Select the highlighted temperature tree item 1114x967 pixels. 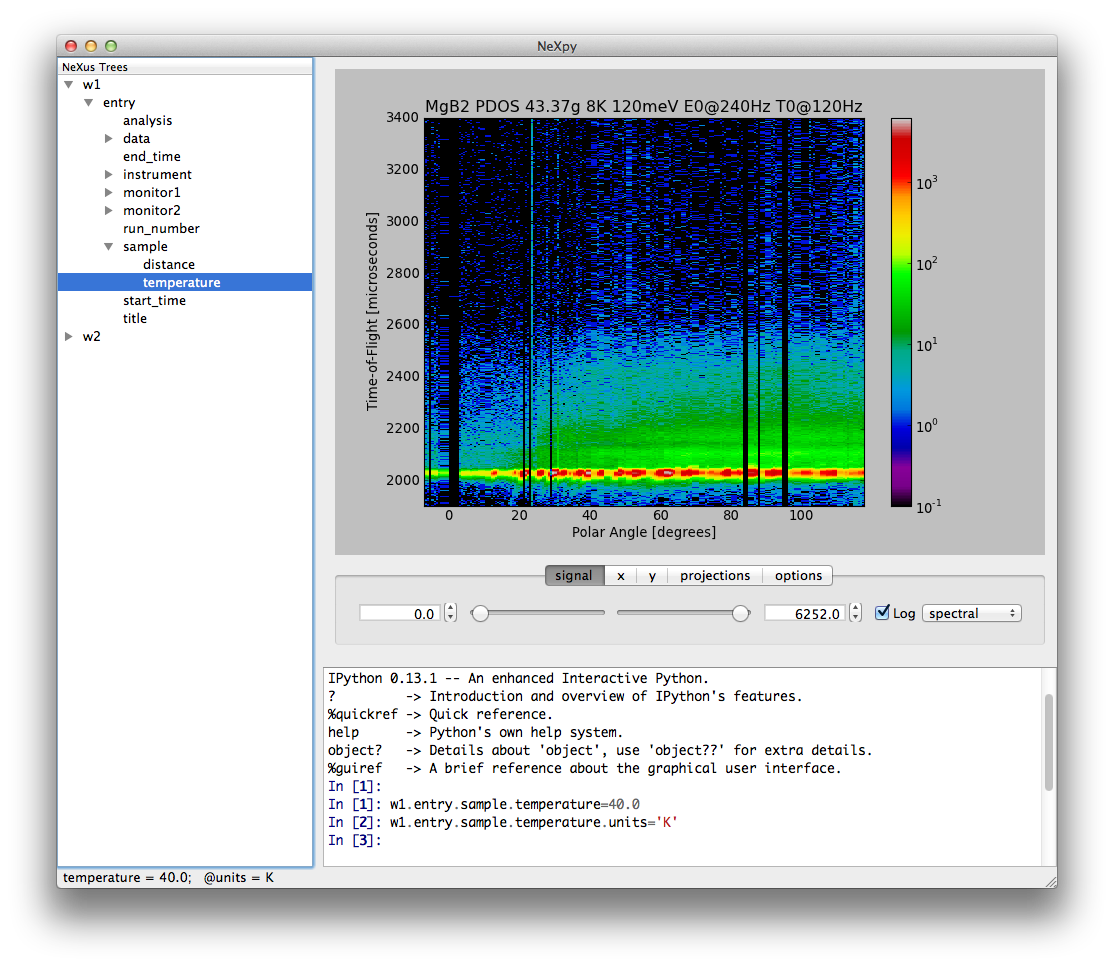point(185,282)
